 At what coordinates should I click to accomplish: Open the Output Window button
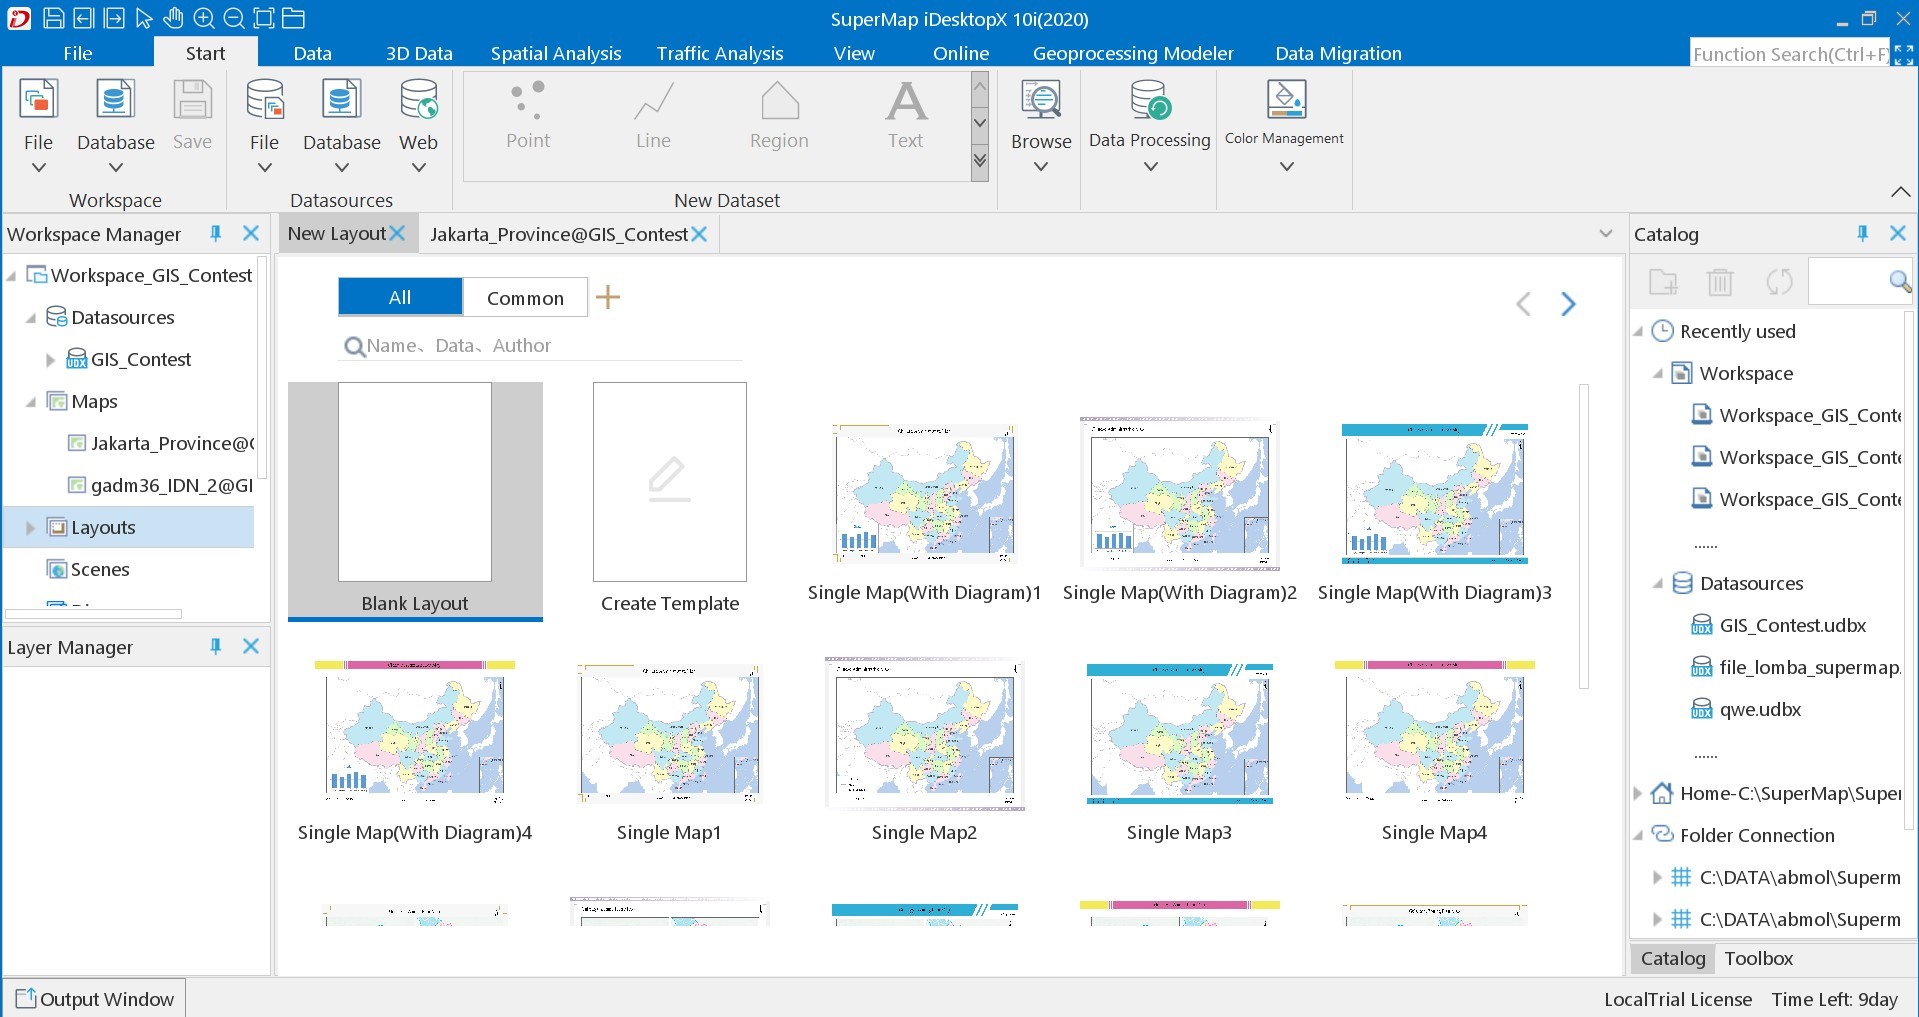(95, 998)
